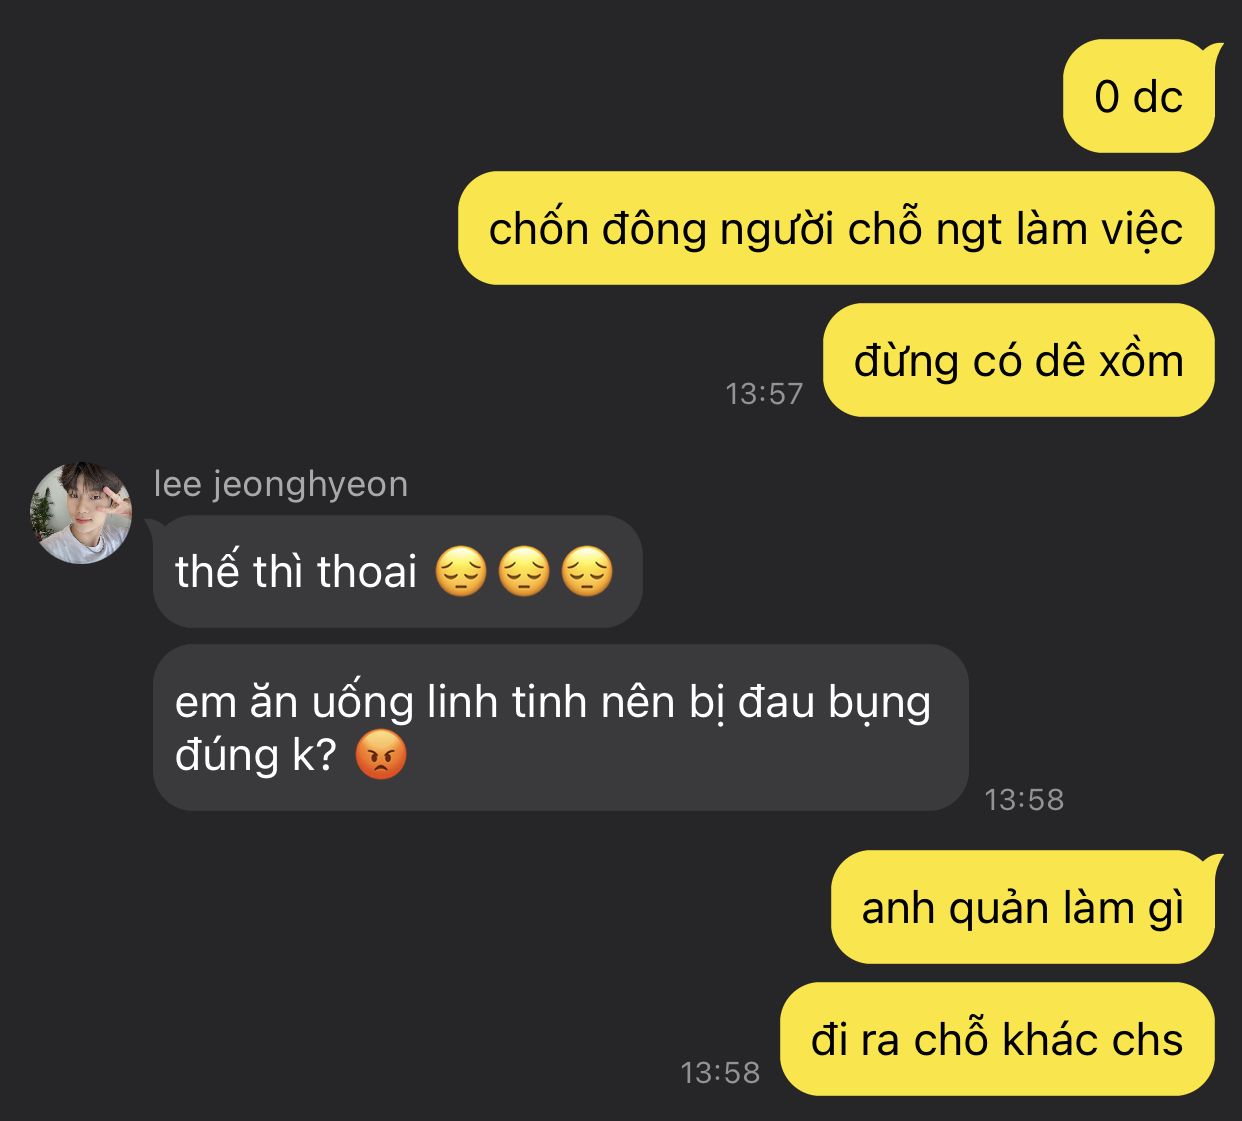Click the third pensive emoji
1242x1121 pixels.
587,573
